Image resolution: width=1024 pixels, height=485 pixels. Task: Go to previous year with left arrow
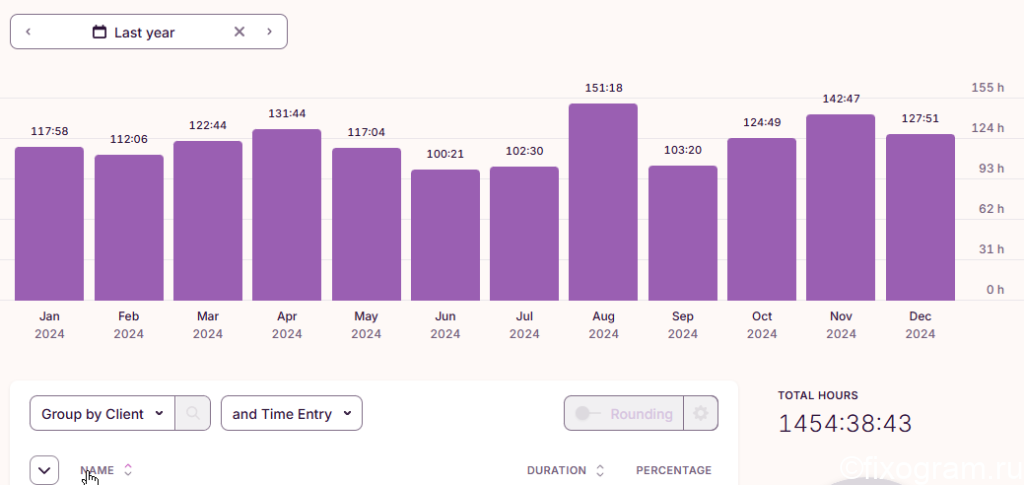coord(28,31)
